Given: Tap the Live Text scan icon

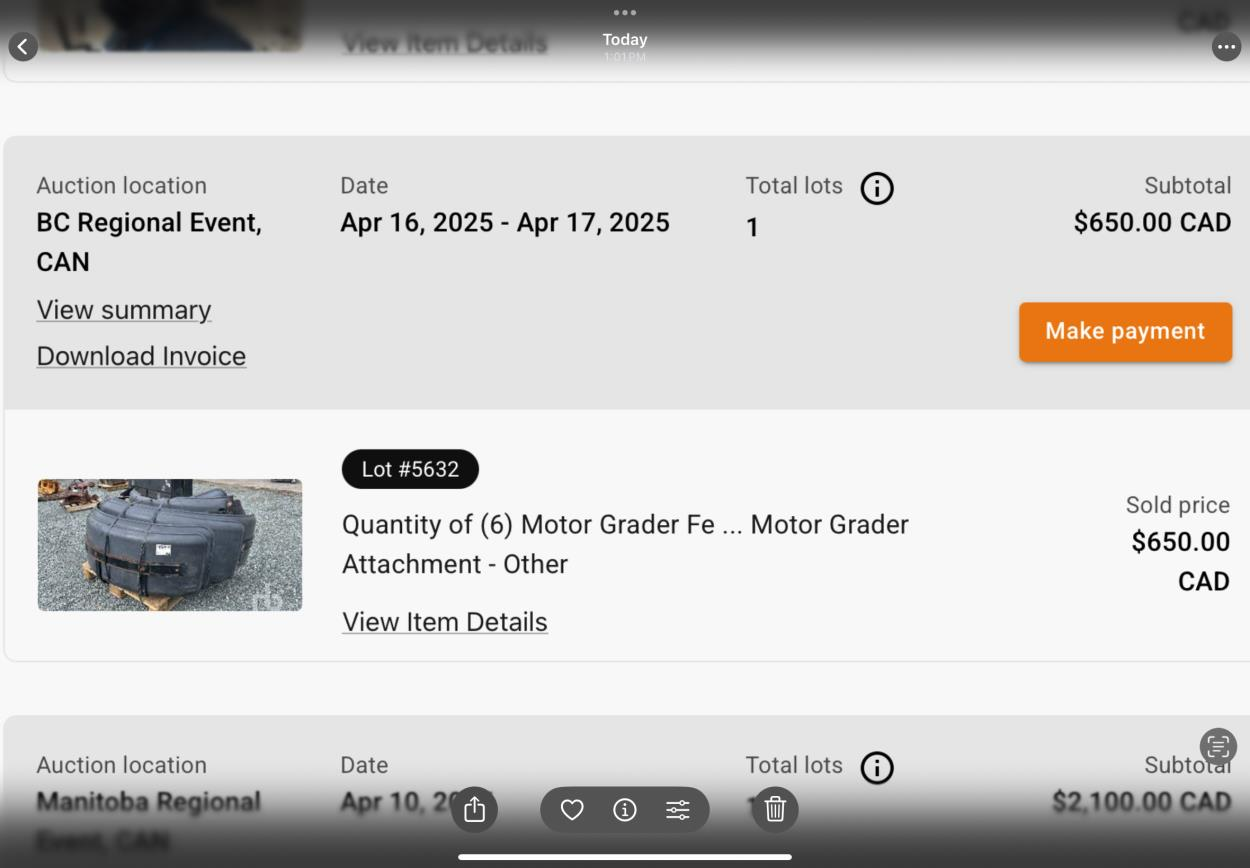Looking at the screenshot, I should click(x=1218, y=746).
